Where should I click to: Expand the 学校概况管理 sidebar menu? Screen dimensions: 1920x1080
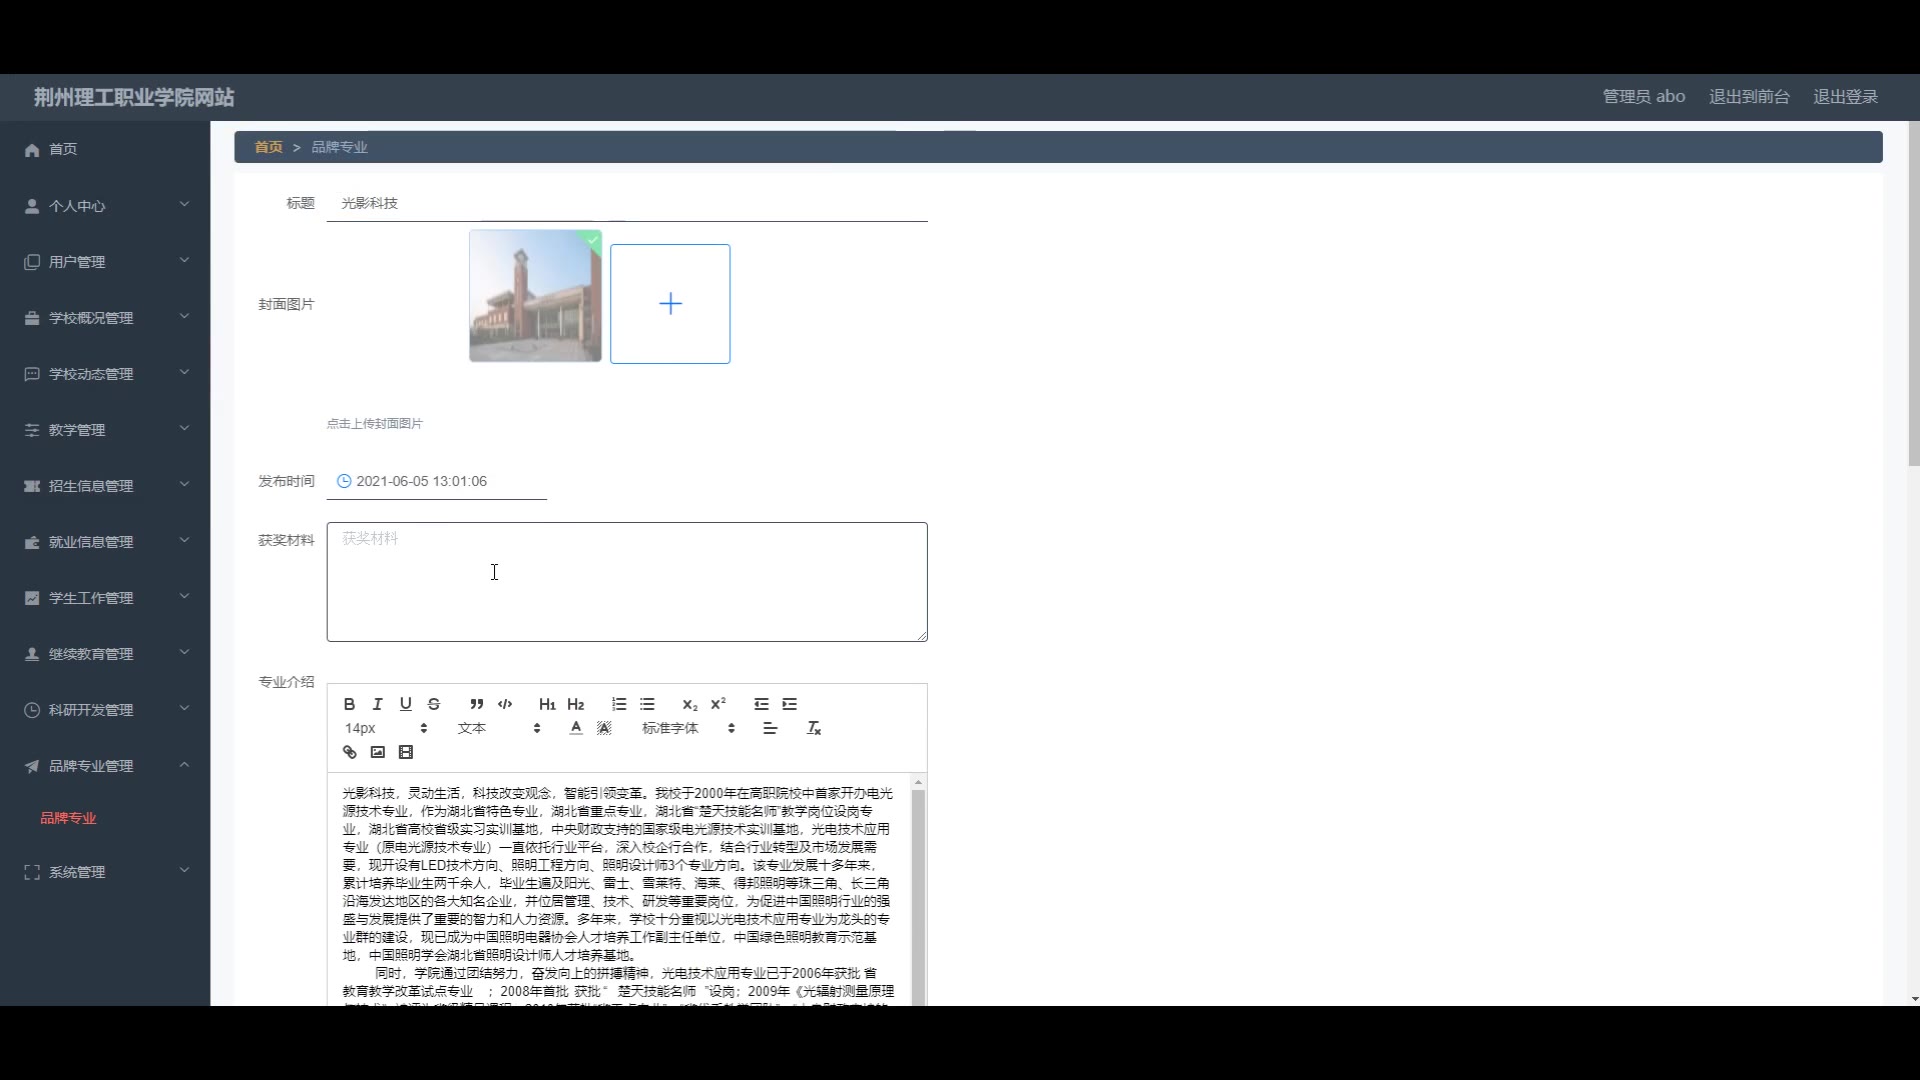[x=105, y=317]
